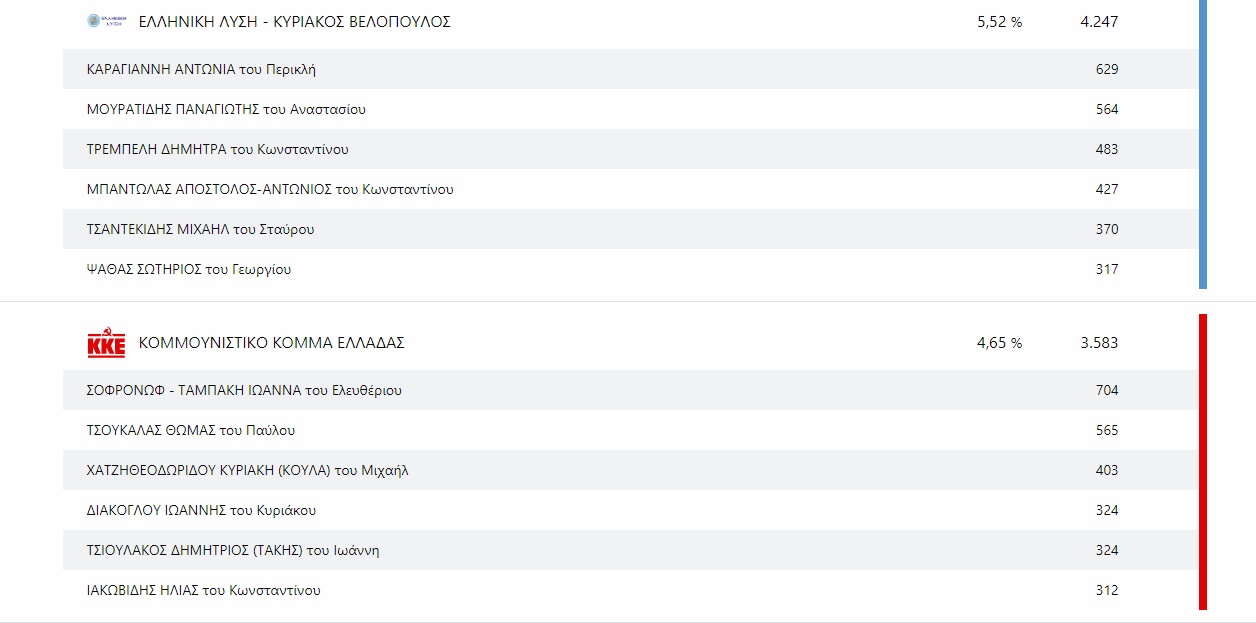Click the Ελληνική Λύση party logo

click(x=106, y=21)
